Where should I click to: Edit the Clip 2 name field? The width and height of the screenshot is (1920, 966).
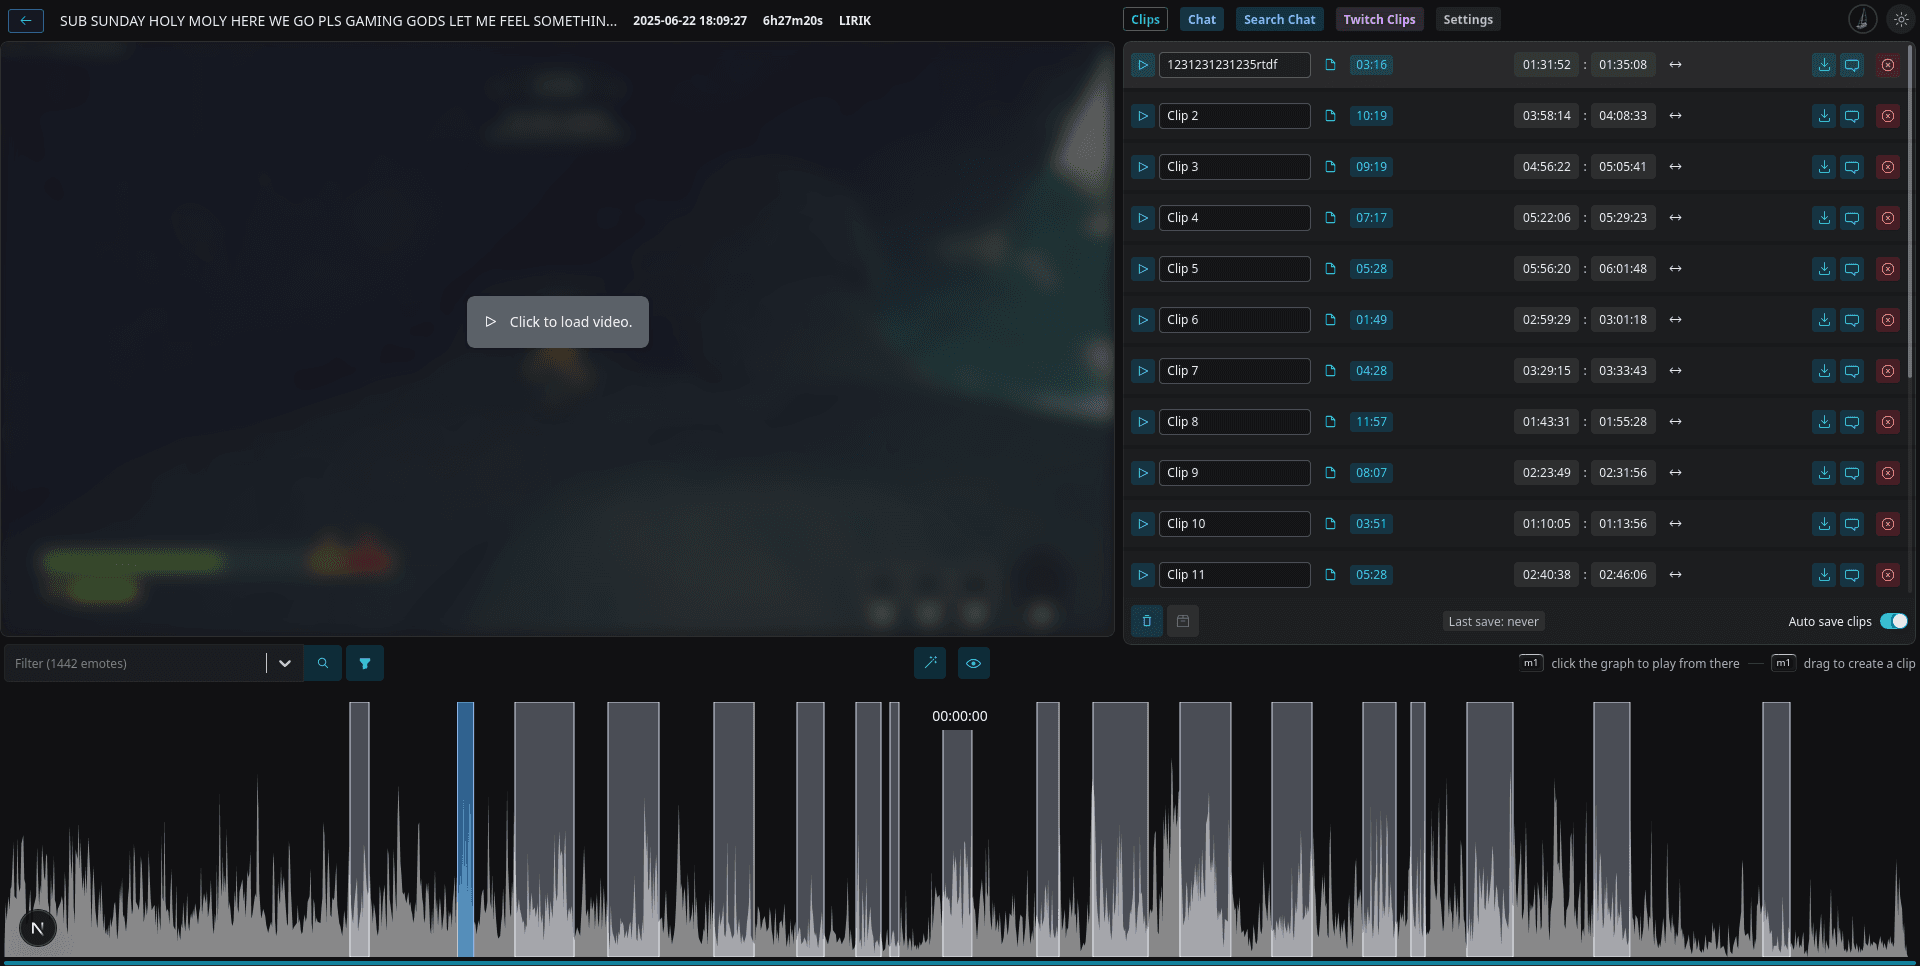(x=1234, y=116)
